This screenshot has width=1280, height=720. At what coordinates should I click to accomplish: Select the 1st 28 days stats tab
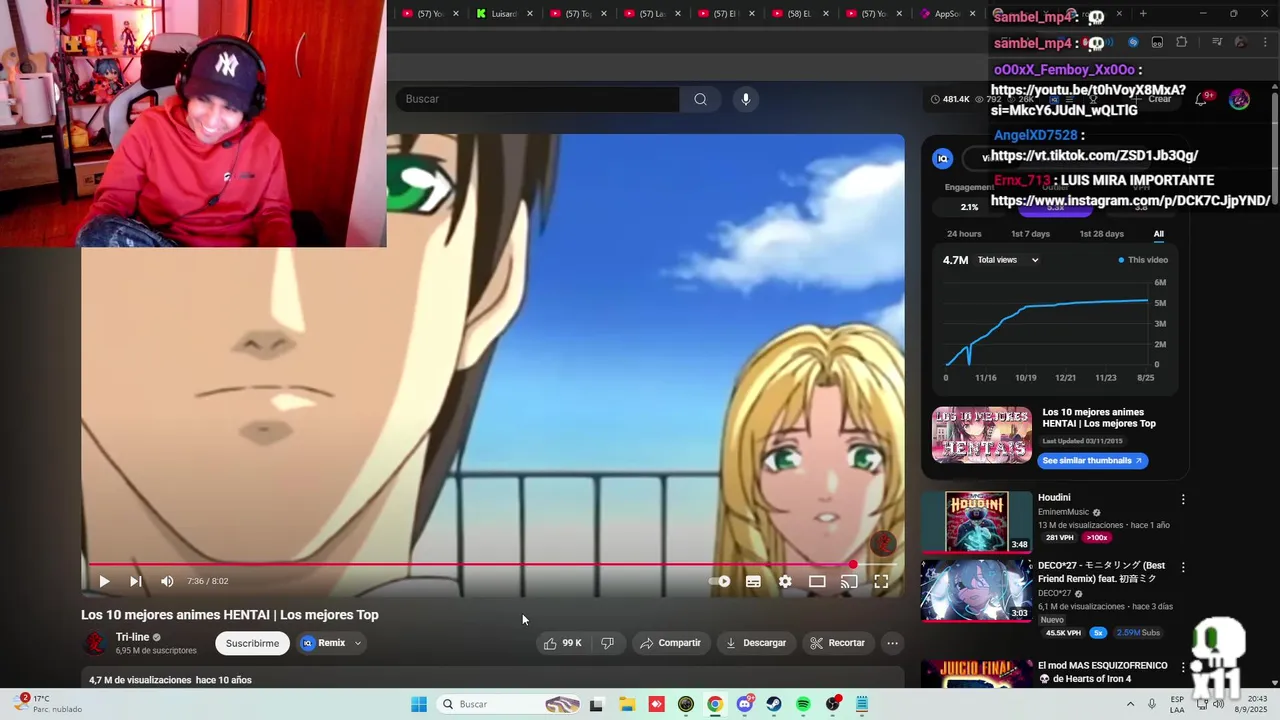click(1101, 234)
